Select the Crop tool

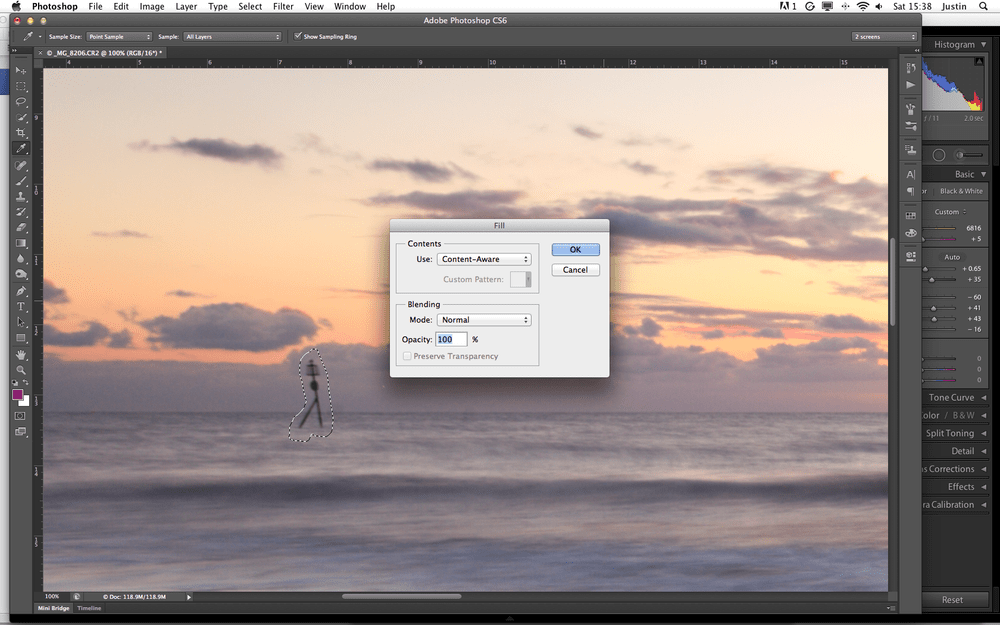[x=21, y=132]
